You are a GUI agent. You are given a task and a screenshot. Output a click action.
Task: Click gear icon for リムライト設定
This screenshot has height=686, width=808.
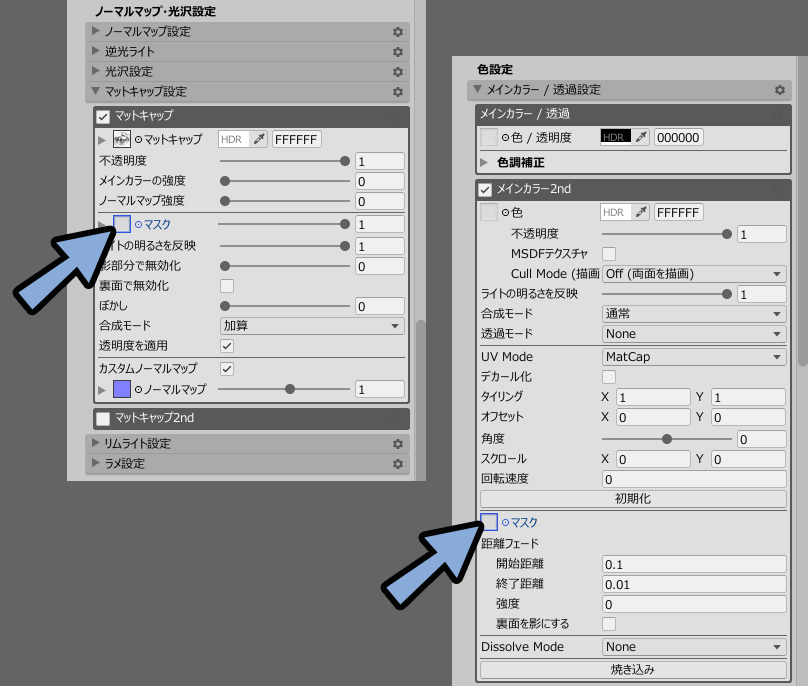click(x=397, y=444)
